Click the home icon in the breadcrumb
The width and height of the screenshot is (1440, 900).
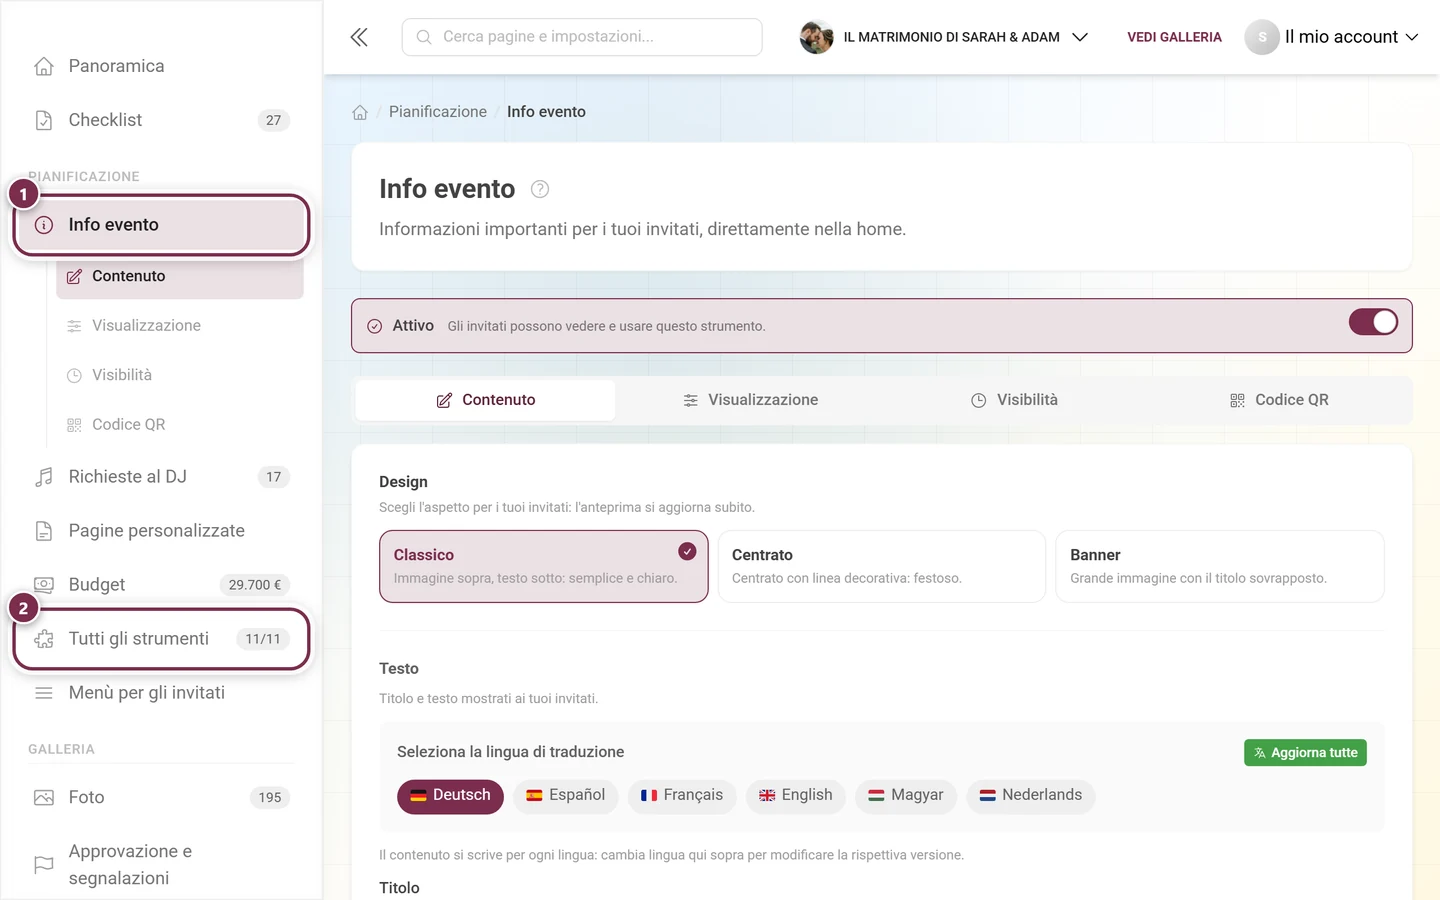point(360,112)
